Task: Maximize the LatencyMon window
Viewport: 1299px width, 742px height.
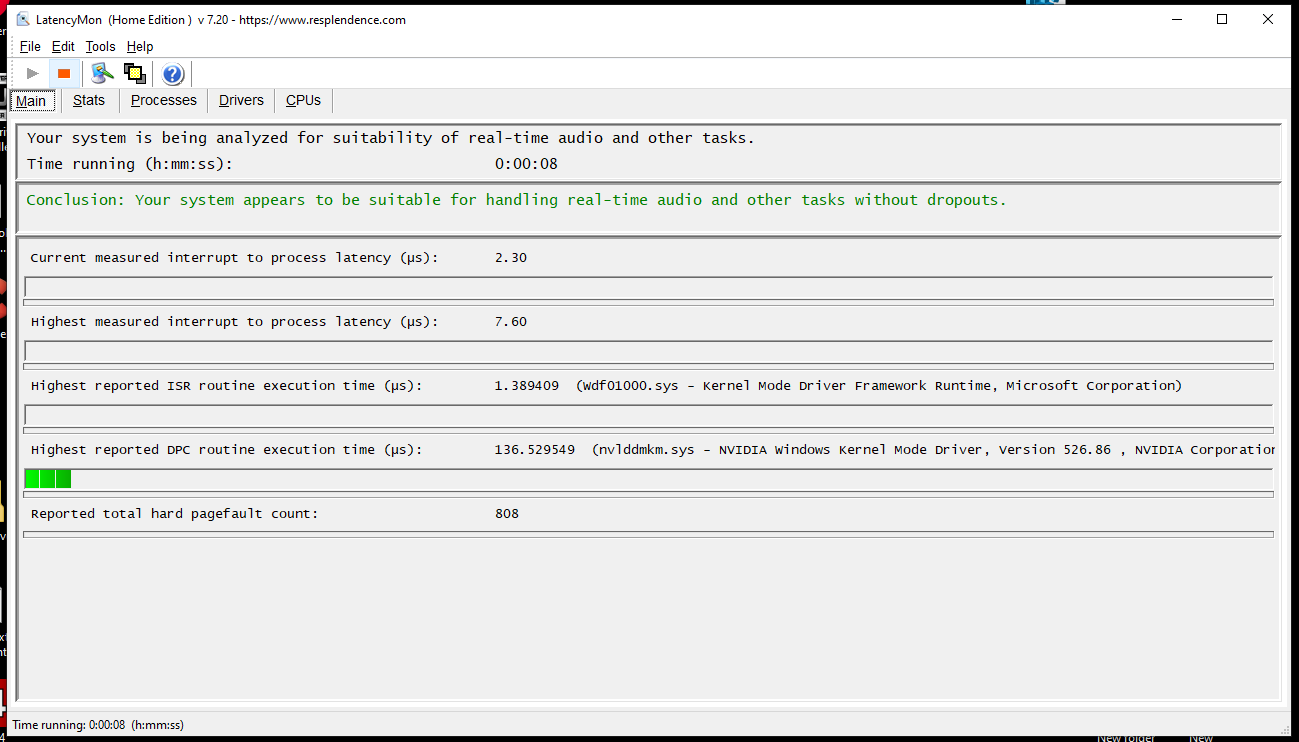Action: tap(1222, 19)
